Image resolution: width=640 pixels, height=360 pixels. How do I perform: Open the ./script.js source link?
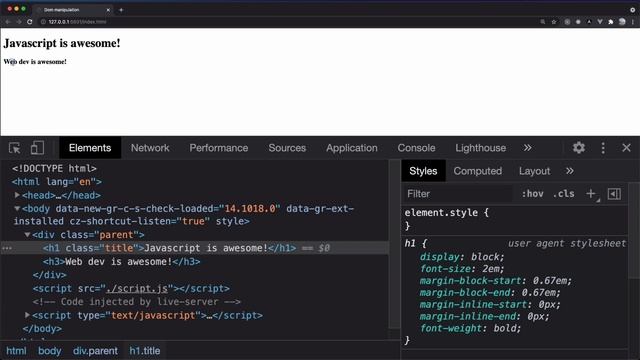coord(137,289)
